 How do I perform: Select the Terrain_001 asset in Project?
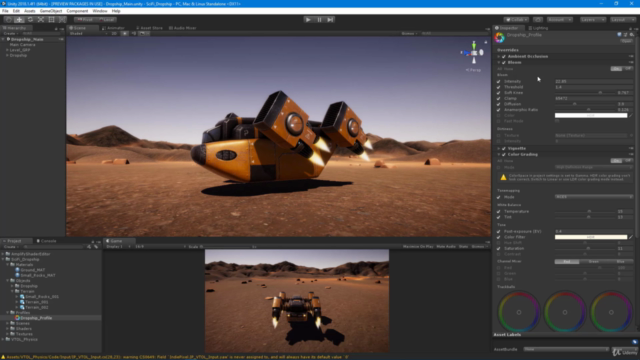point(34,302)
